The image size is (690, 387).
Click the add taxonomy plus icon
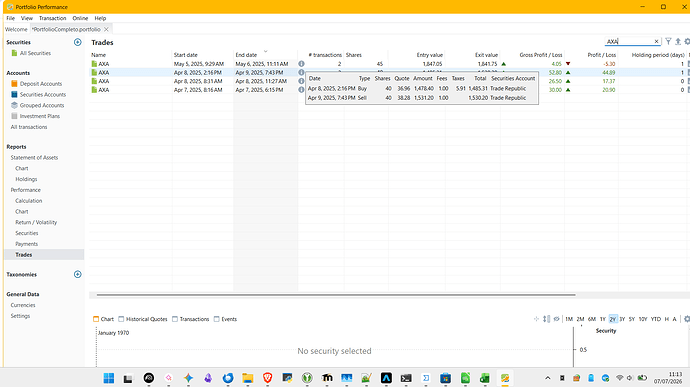pos(77,274)
